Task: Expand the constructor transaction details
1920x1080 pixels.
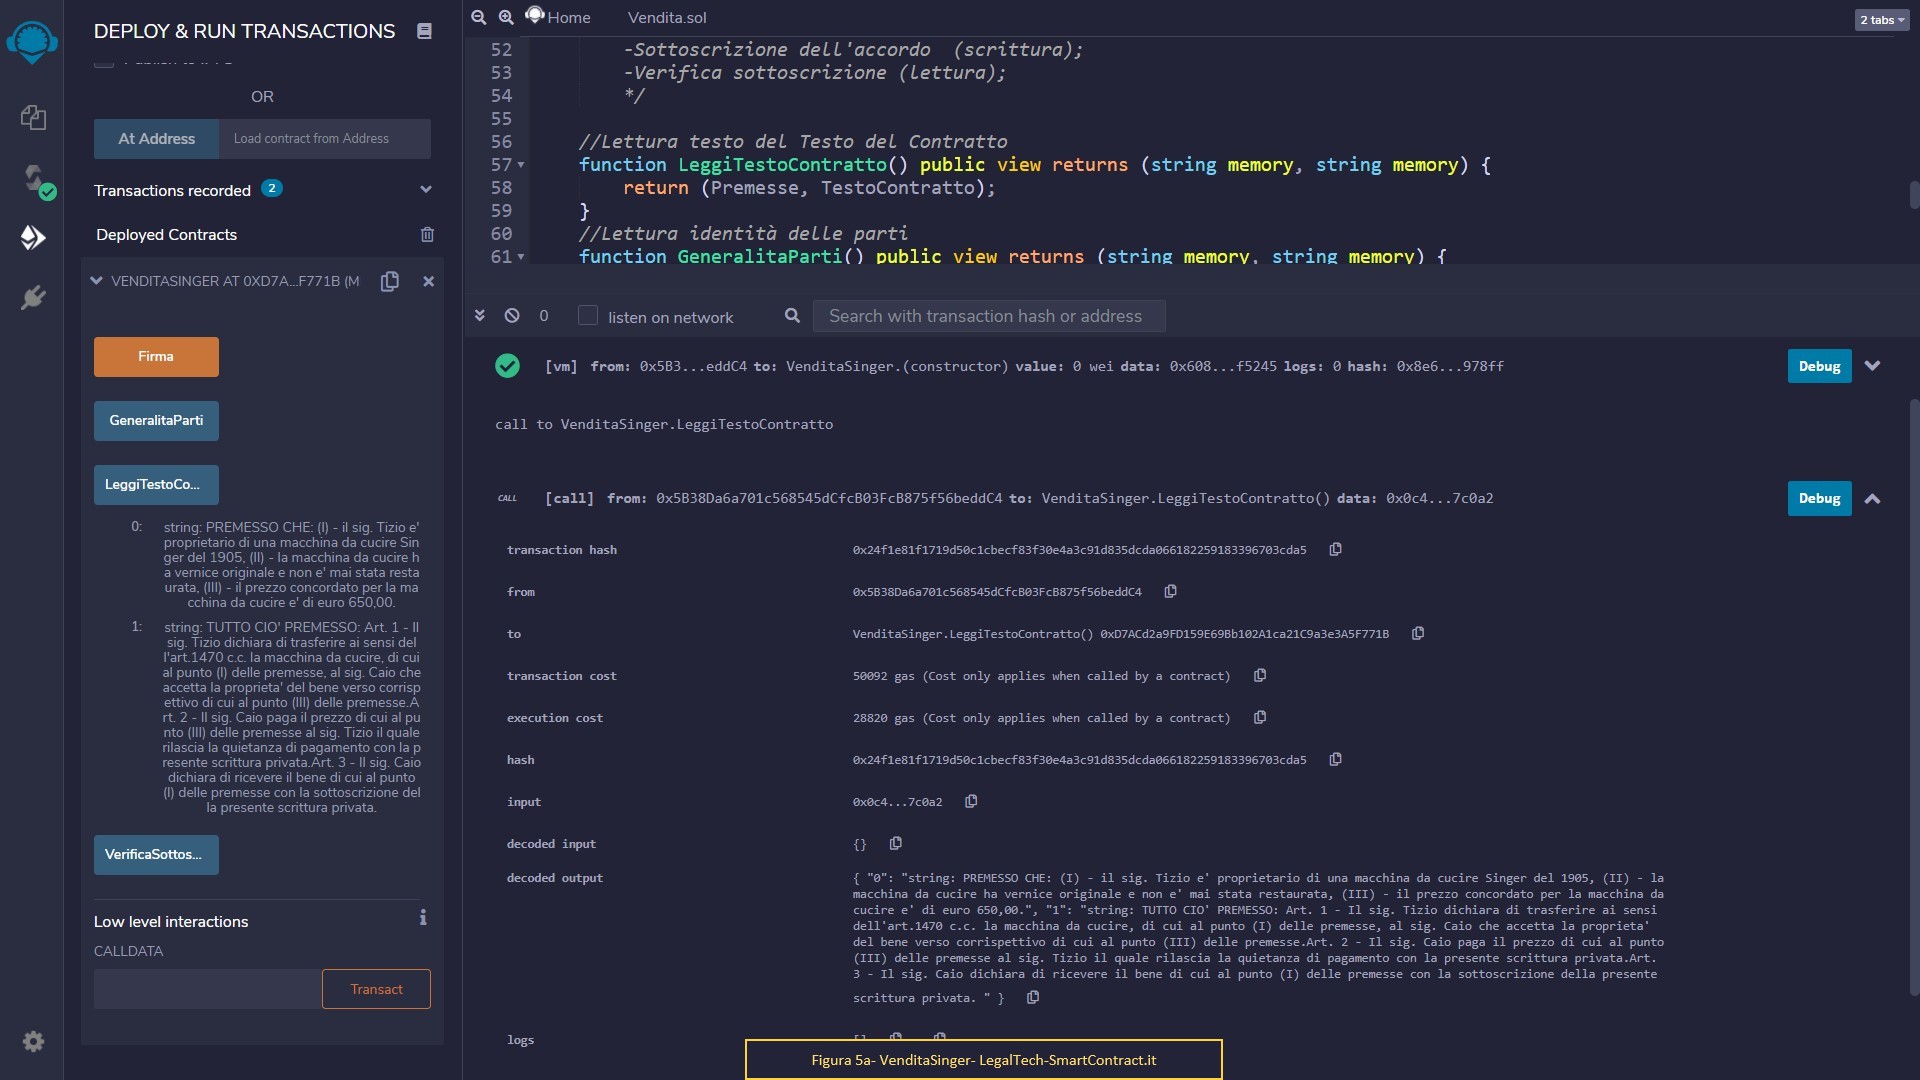Action: [1873, 366]
